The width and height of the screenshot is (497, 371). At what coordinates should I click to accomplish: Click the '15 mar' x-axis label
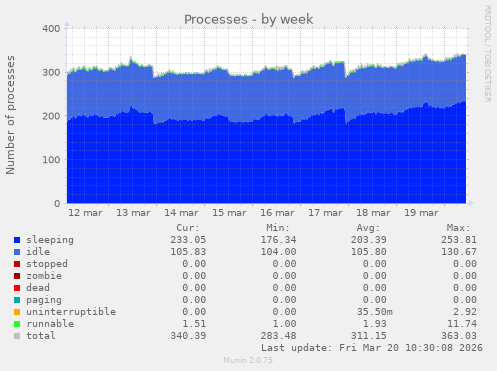[x=229, y=213]
